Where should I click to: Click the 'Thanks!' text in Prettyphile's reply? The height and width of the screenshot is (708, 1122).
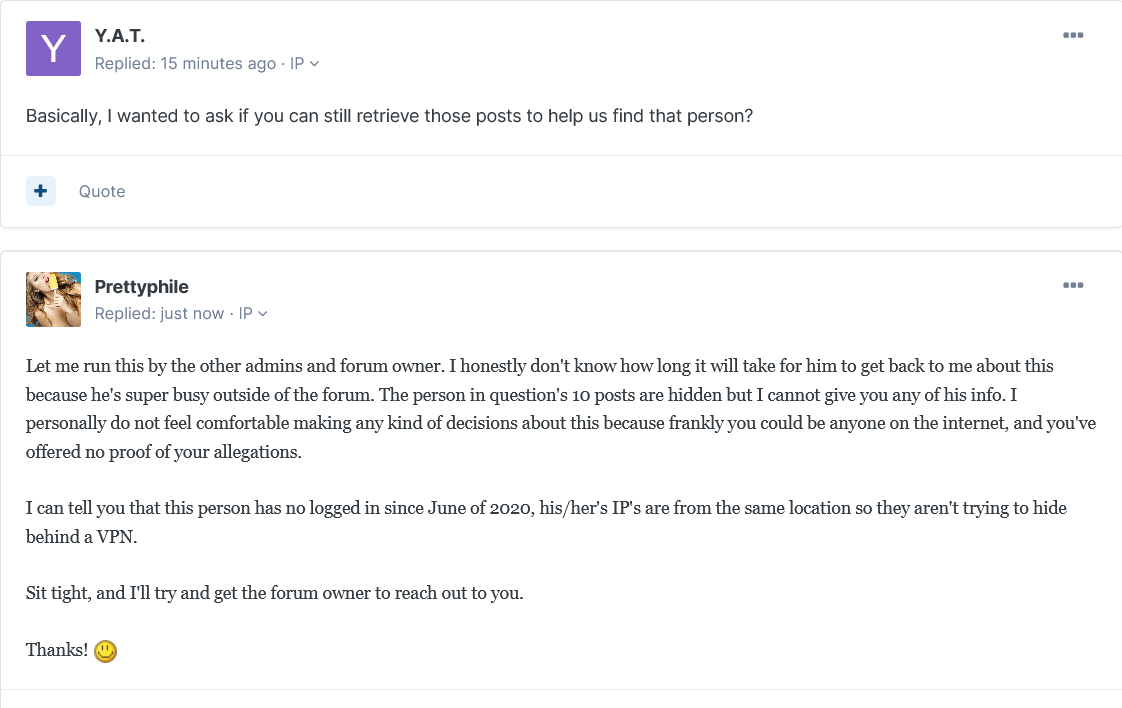pos(57,651)
